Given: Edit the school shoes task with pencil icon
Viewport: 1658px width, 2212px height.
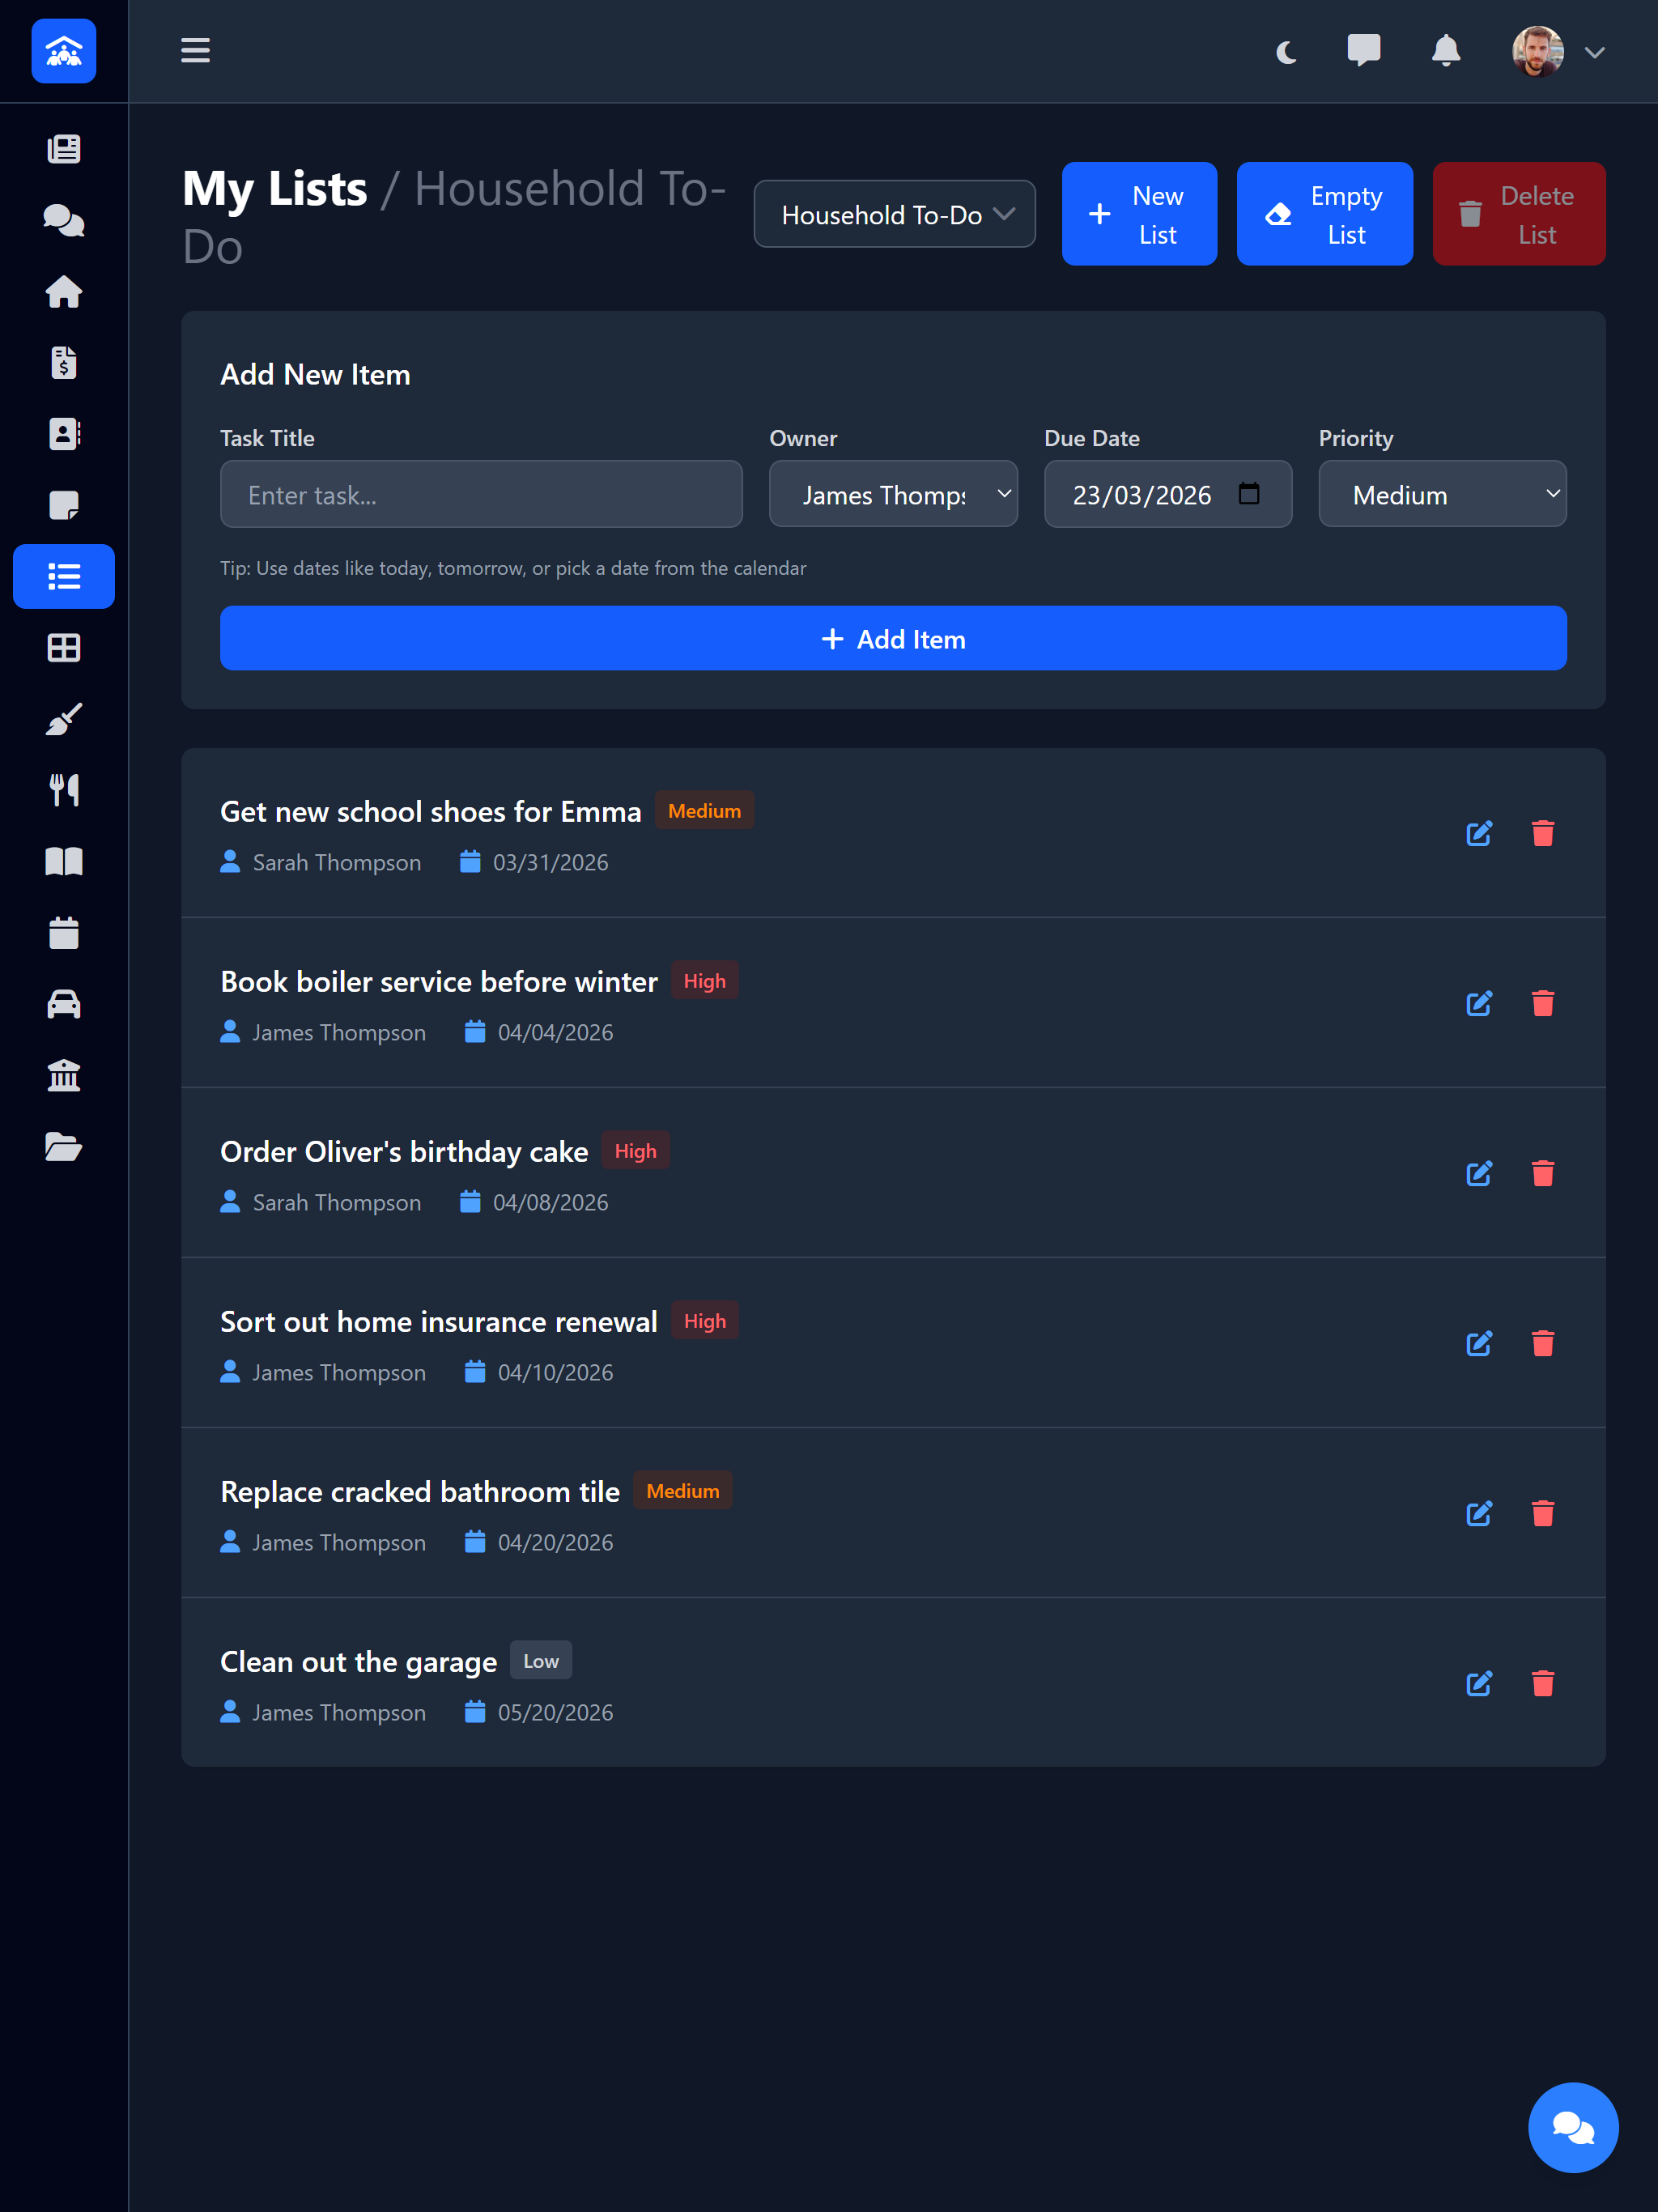Looking at the screenshot, I should point(1480,833).
